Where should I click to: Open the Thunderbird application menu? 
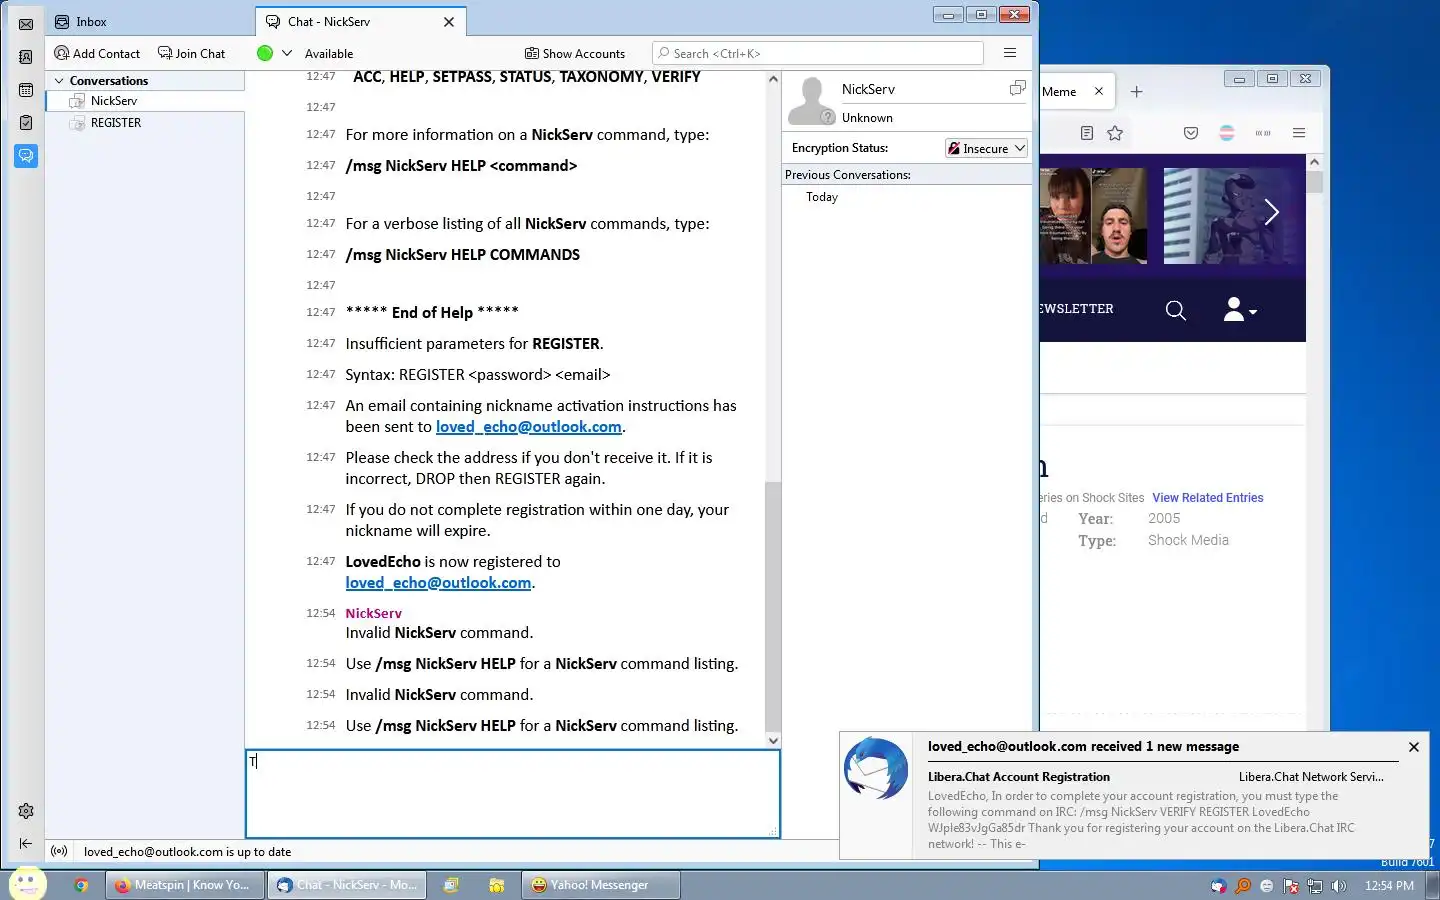coord(1010,53)
